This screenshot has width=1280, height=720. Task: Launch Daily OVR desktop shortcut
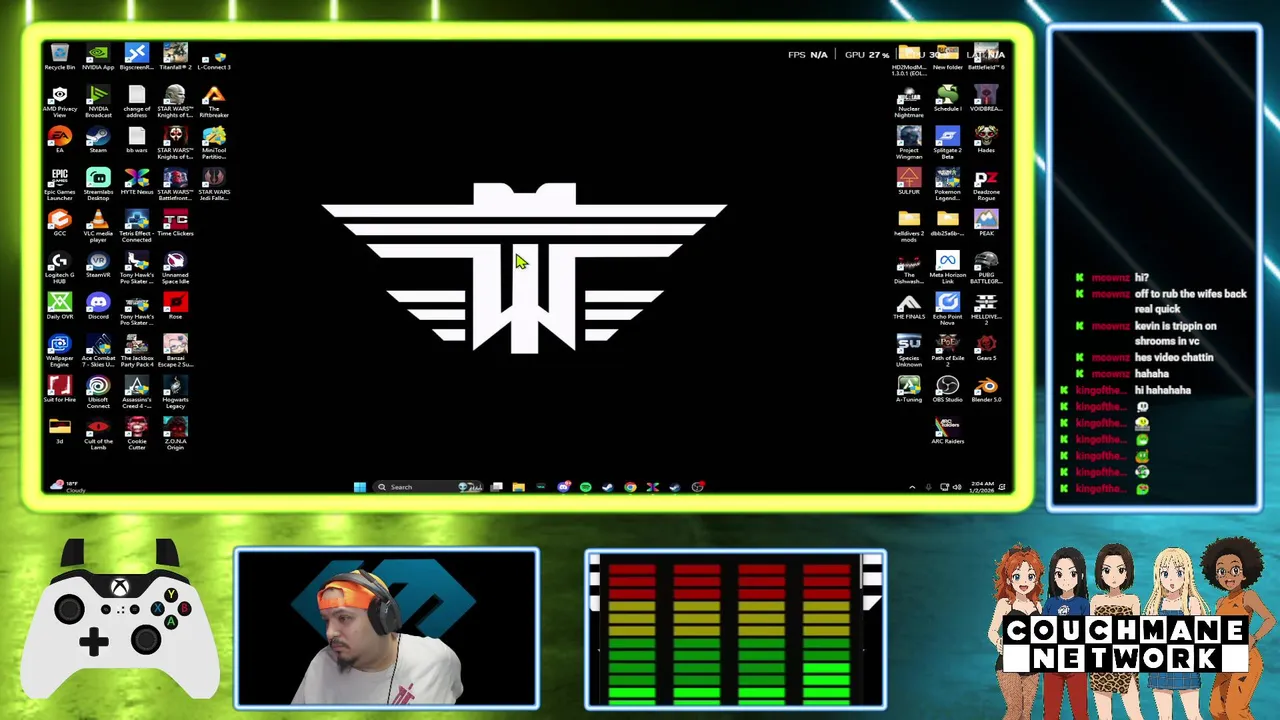60,306
